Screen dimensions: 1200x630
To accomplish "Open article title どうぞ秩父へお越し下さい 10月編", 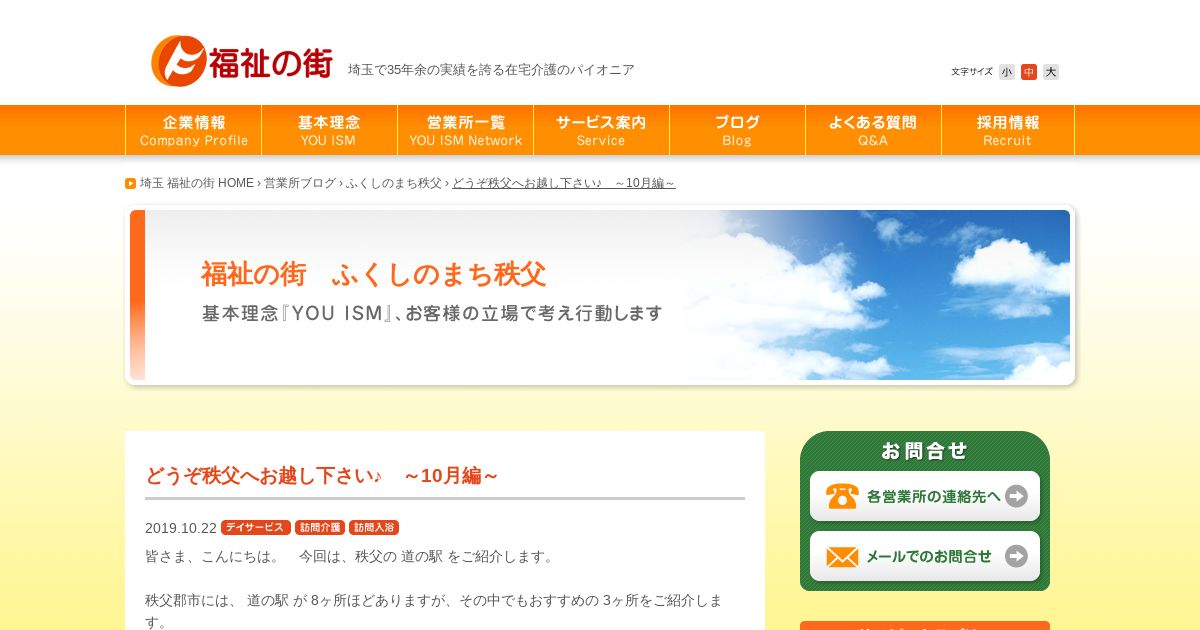I will point(322,476).
